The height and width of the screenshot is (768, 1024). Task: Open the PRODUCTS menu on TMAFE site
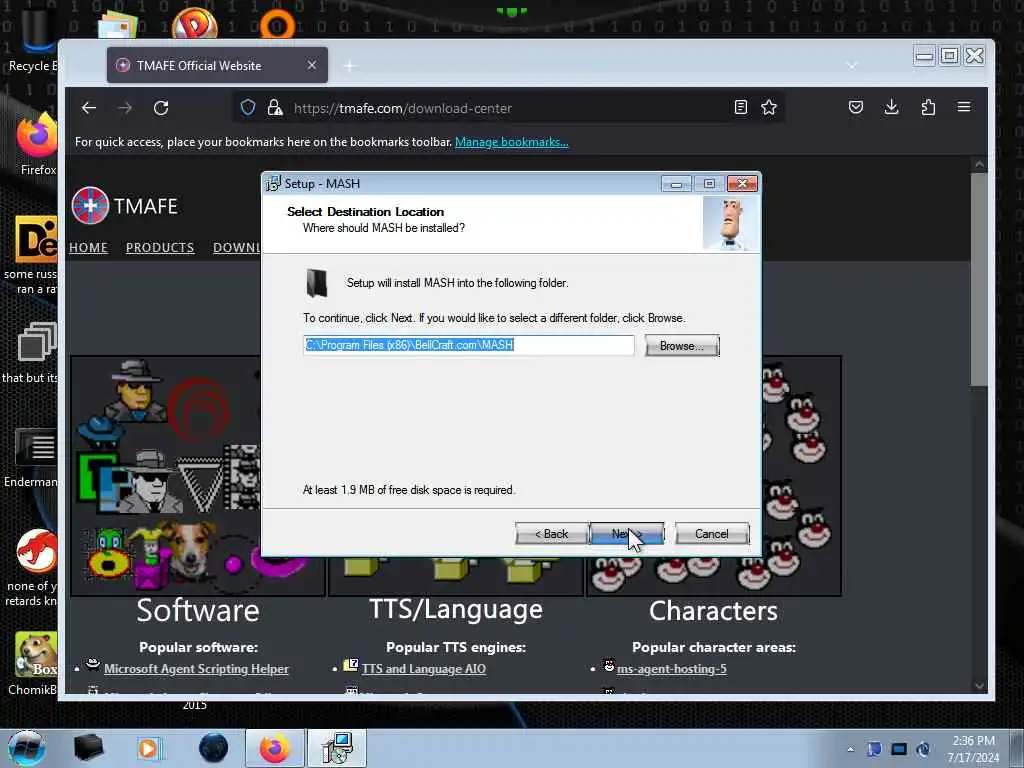[x=160, y=248]
